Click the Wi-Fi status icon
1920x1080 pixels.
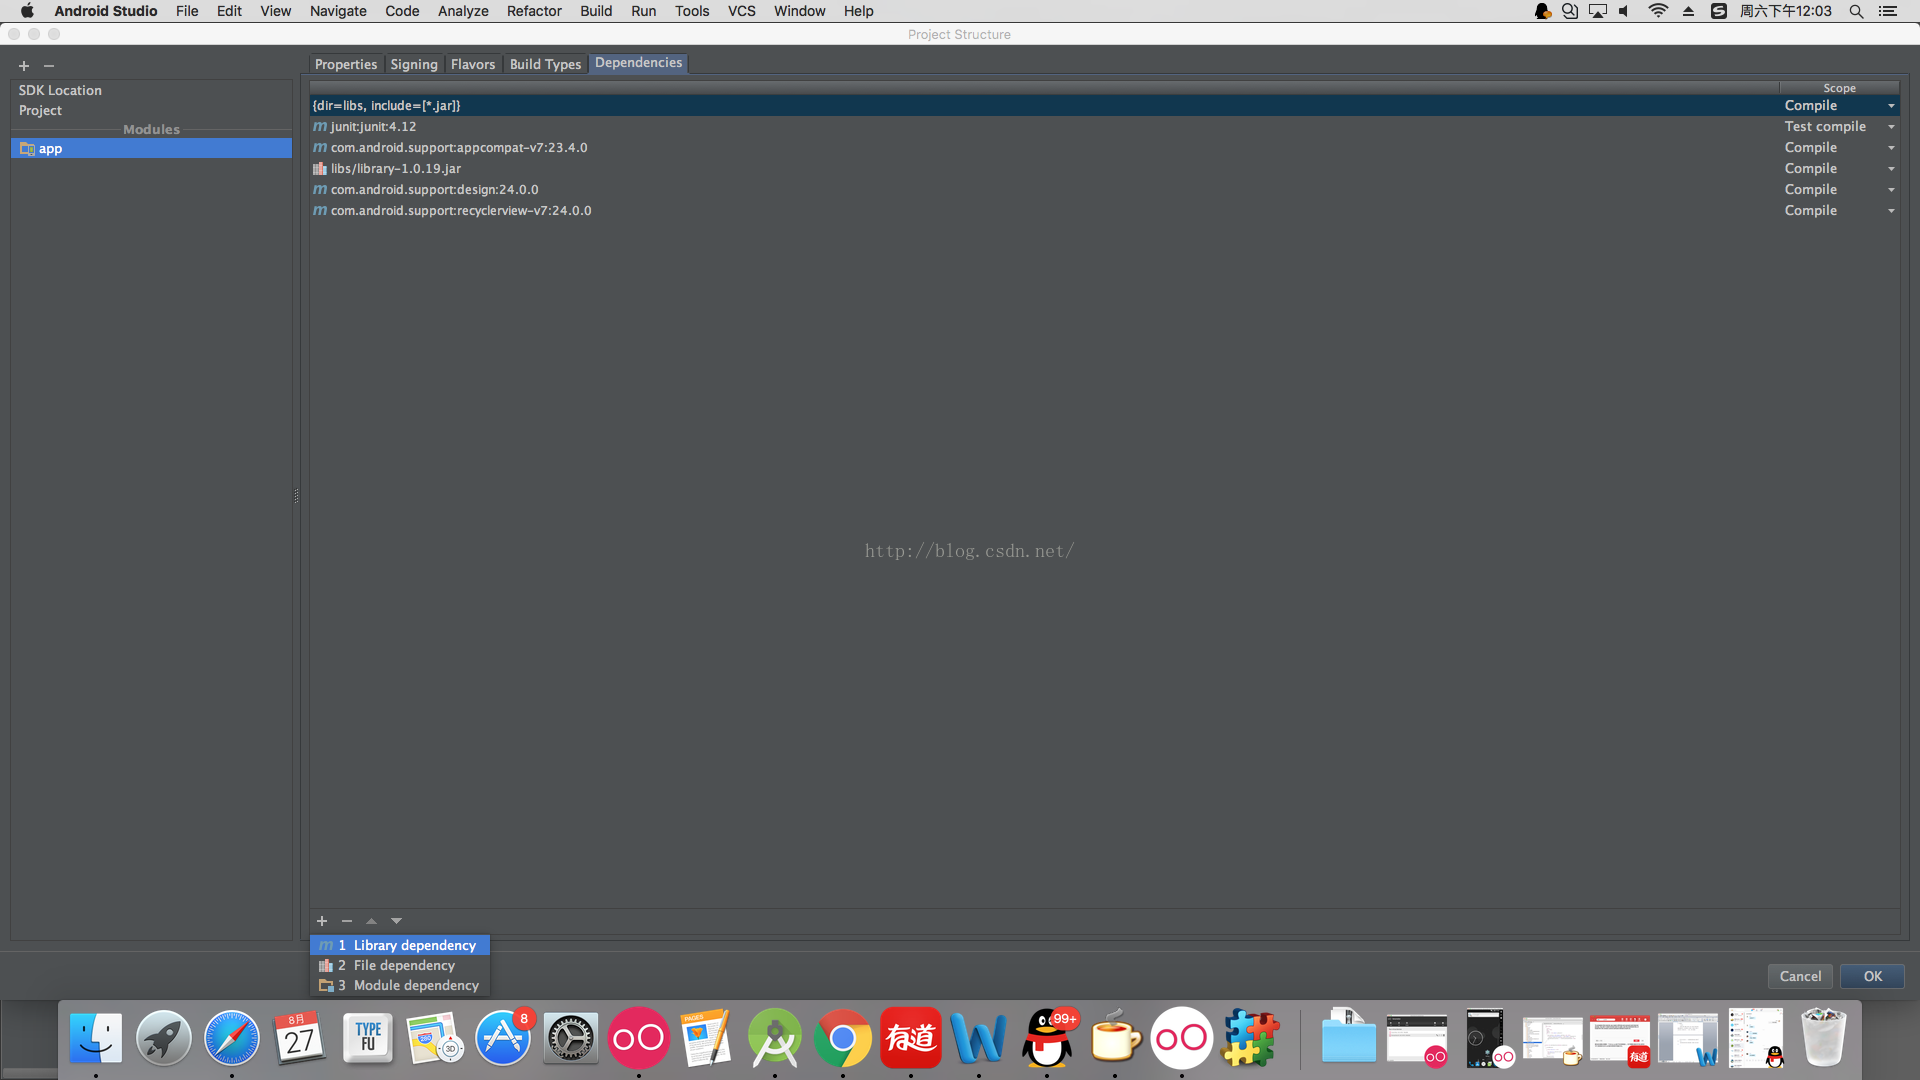[1658, 11]
